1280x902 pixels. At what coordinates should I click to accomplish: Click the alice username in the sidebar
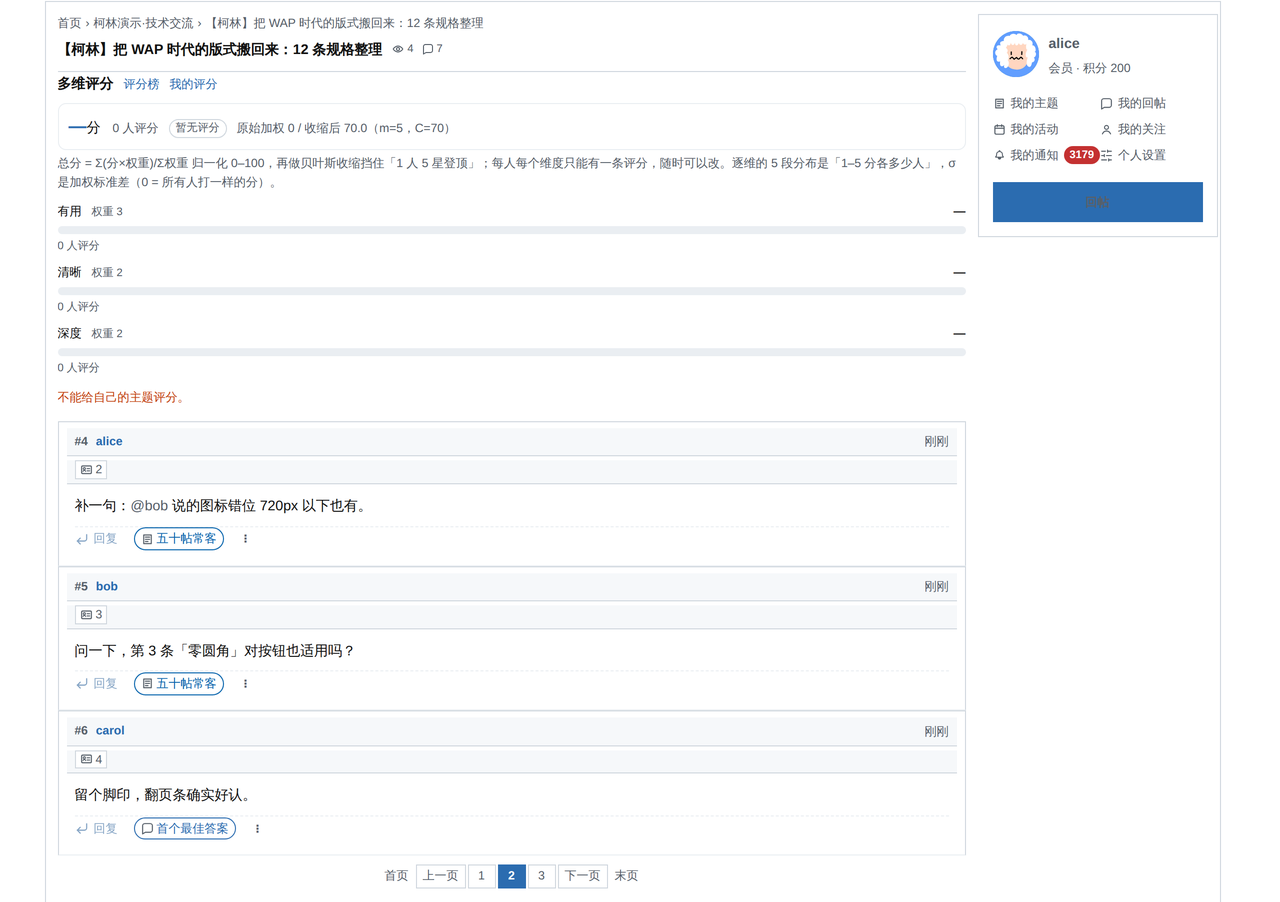point(1064,43)
